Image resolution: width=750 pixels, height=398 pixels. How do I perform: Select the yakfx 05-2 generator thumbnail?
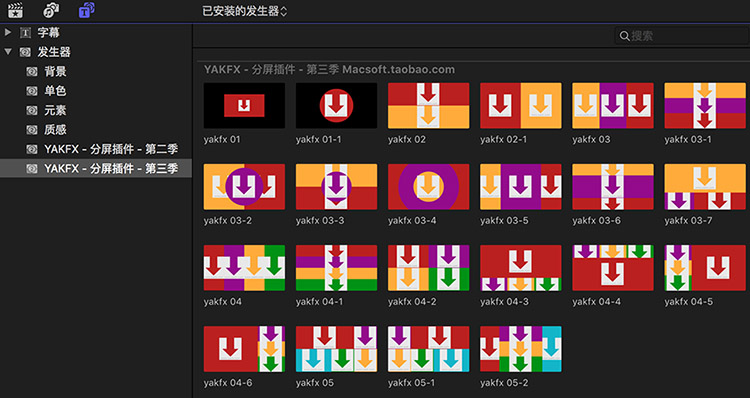[x=521, y=349]
